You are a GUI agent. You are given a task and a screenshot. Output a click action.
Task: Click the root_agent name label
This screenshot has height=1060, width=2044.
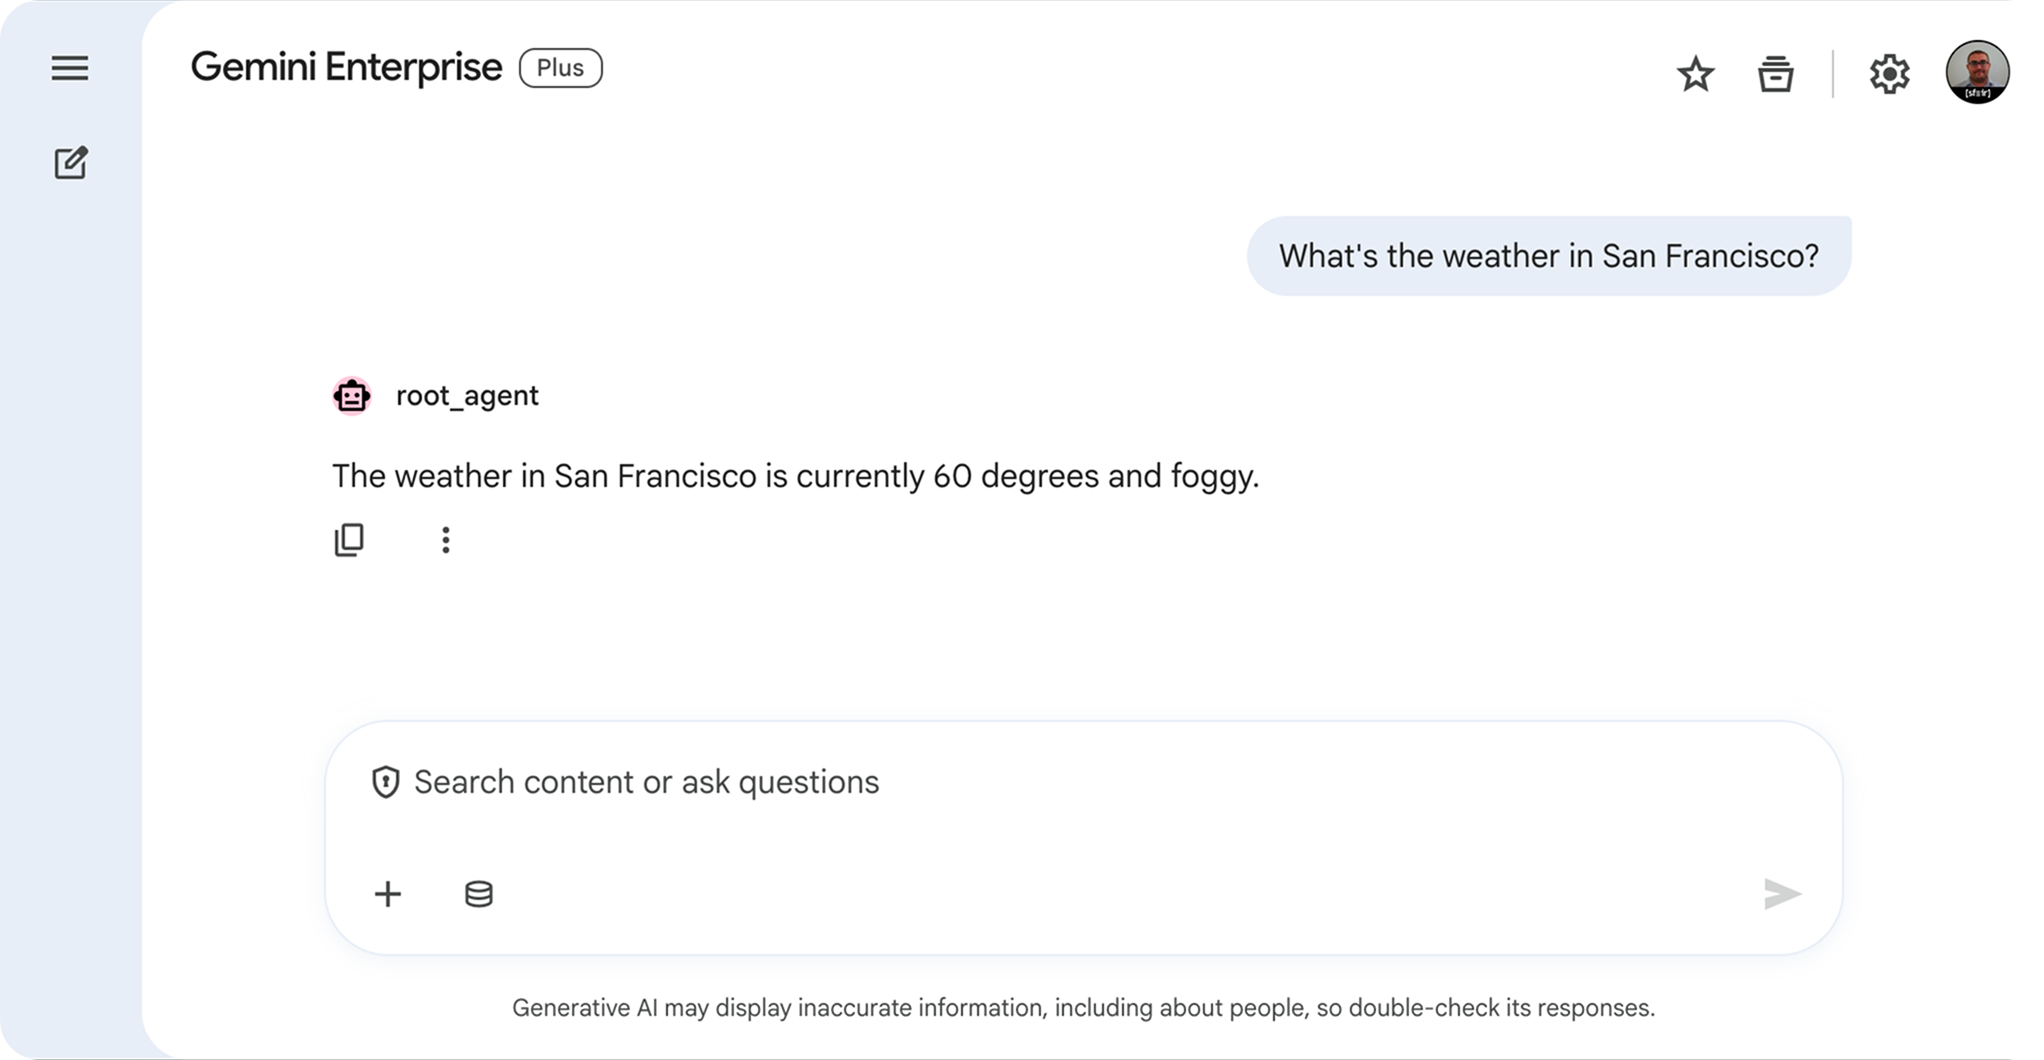pos(467,396)
